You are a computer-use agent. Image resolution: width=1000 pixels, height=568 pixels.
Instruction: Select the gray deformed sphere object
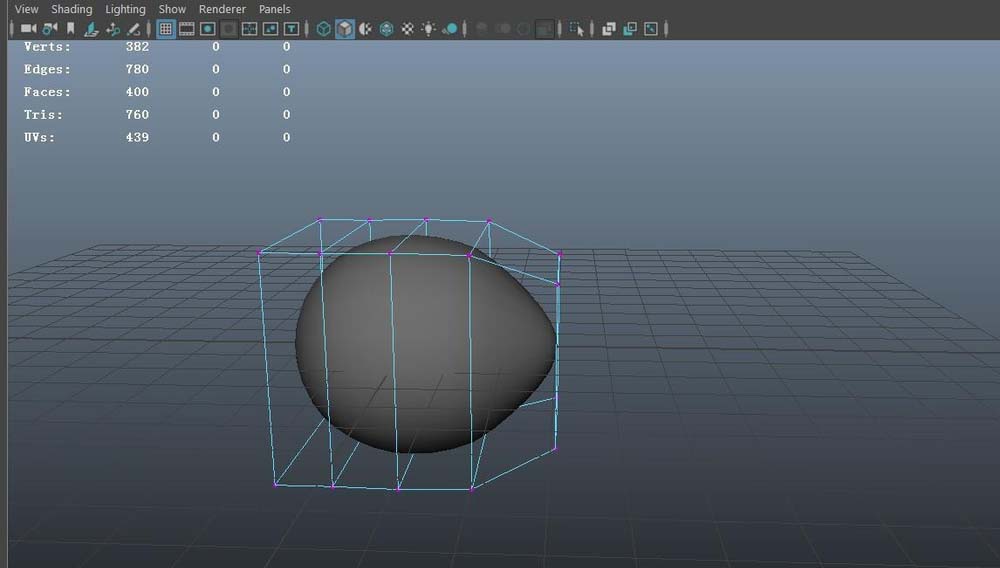pyautogui.click(x=425, y=344)
